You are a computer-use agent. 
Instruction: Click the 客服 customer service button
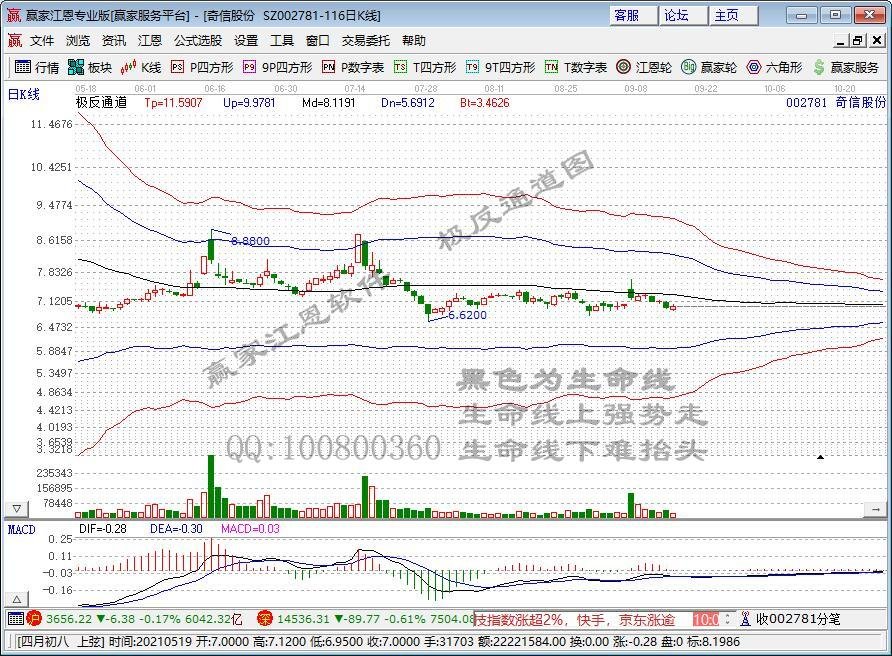(x=633, y=15)
